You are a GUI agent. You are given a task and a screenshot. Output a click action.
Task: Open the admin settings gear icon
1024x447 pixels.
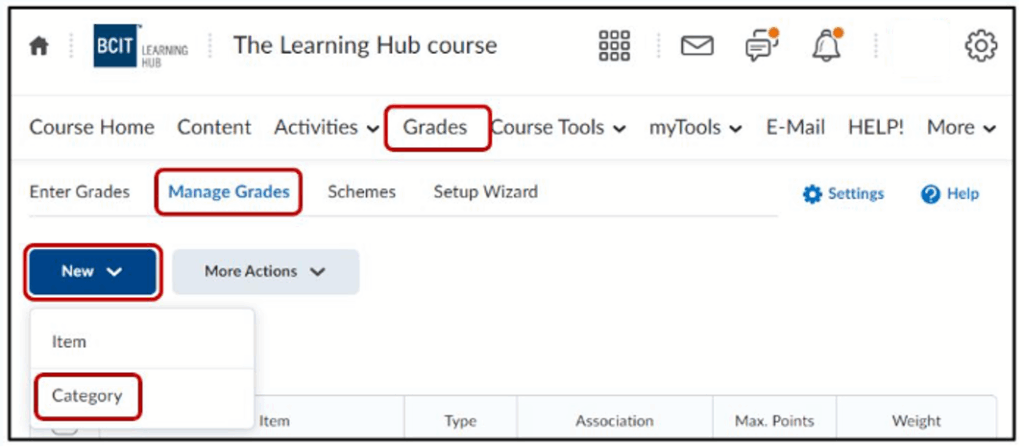(981, 46)
